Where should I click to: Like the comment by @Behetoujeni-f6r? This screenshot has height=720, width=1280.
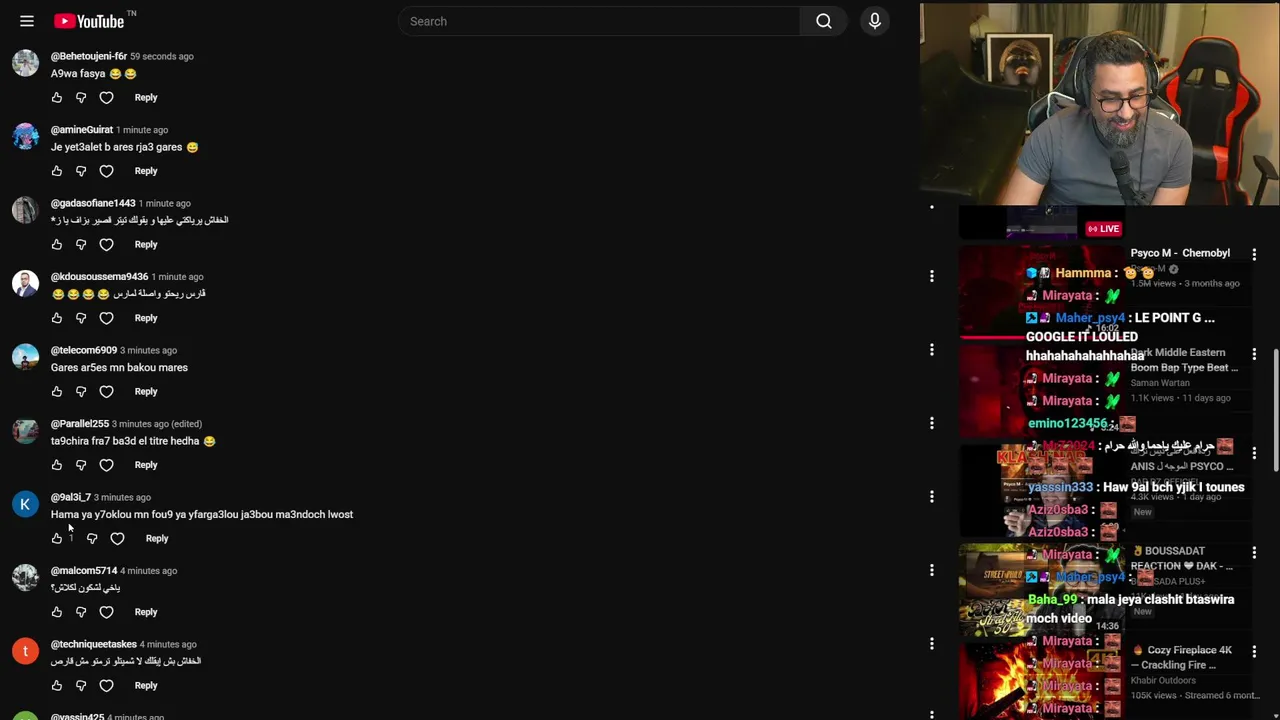tap(57, 97)
